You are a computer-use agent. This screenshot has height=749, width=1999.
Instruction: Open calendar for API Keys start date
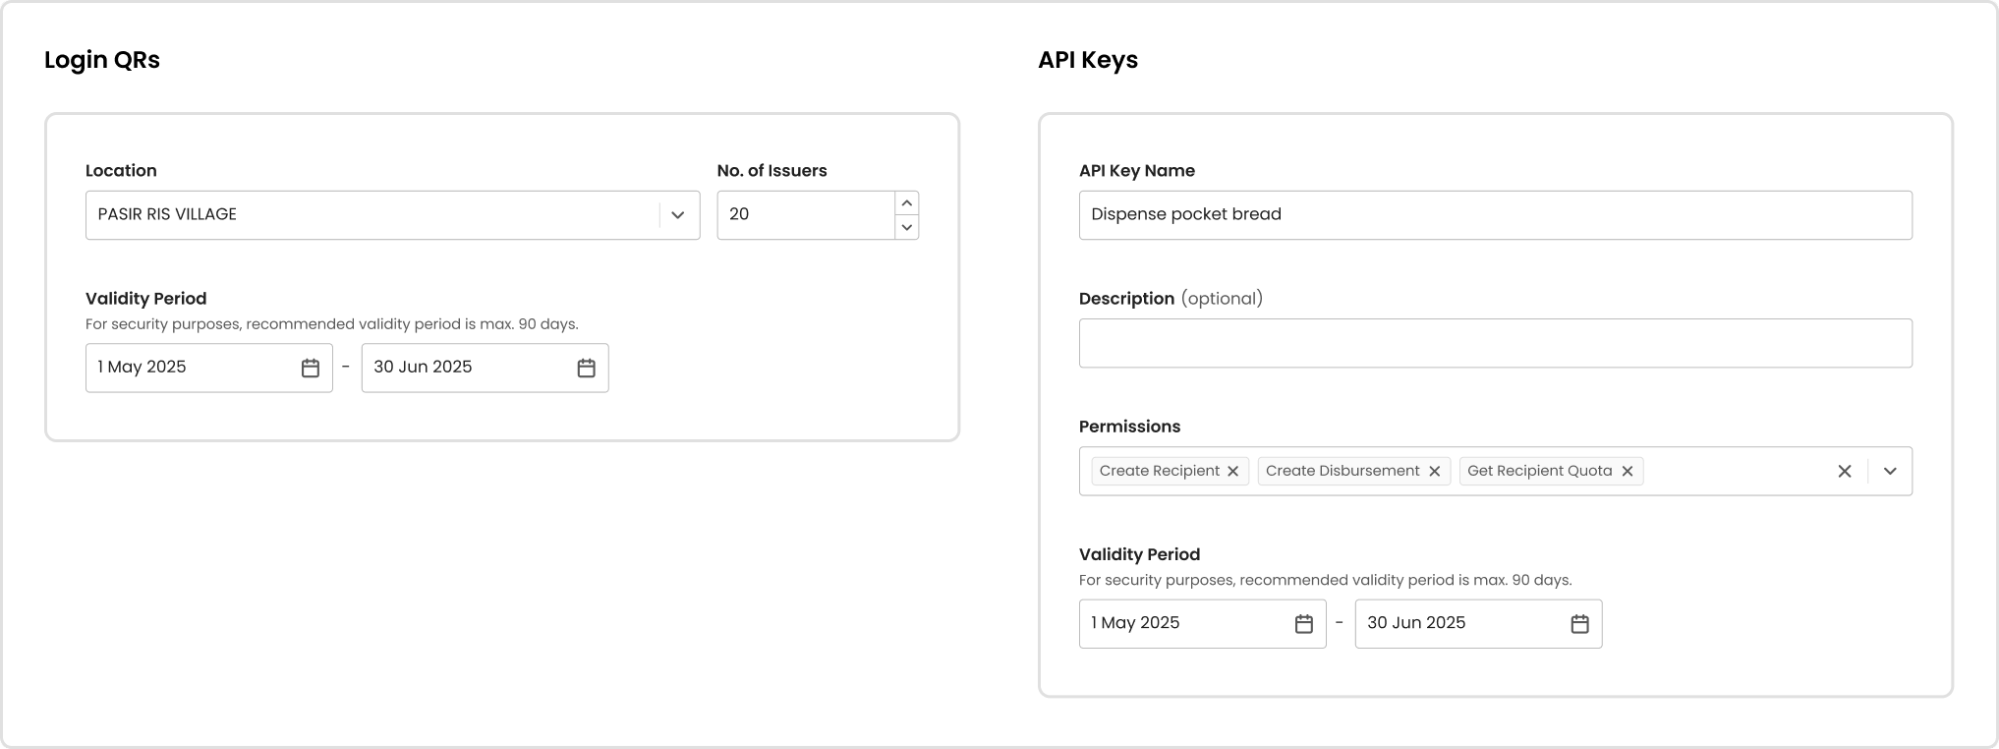[x=1304, y=624]
